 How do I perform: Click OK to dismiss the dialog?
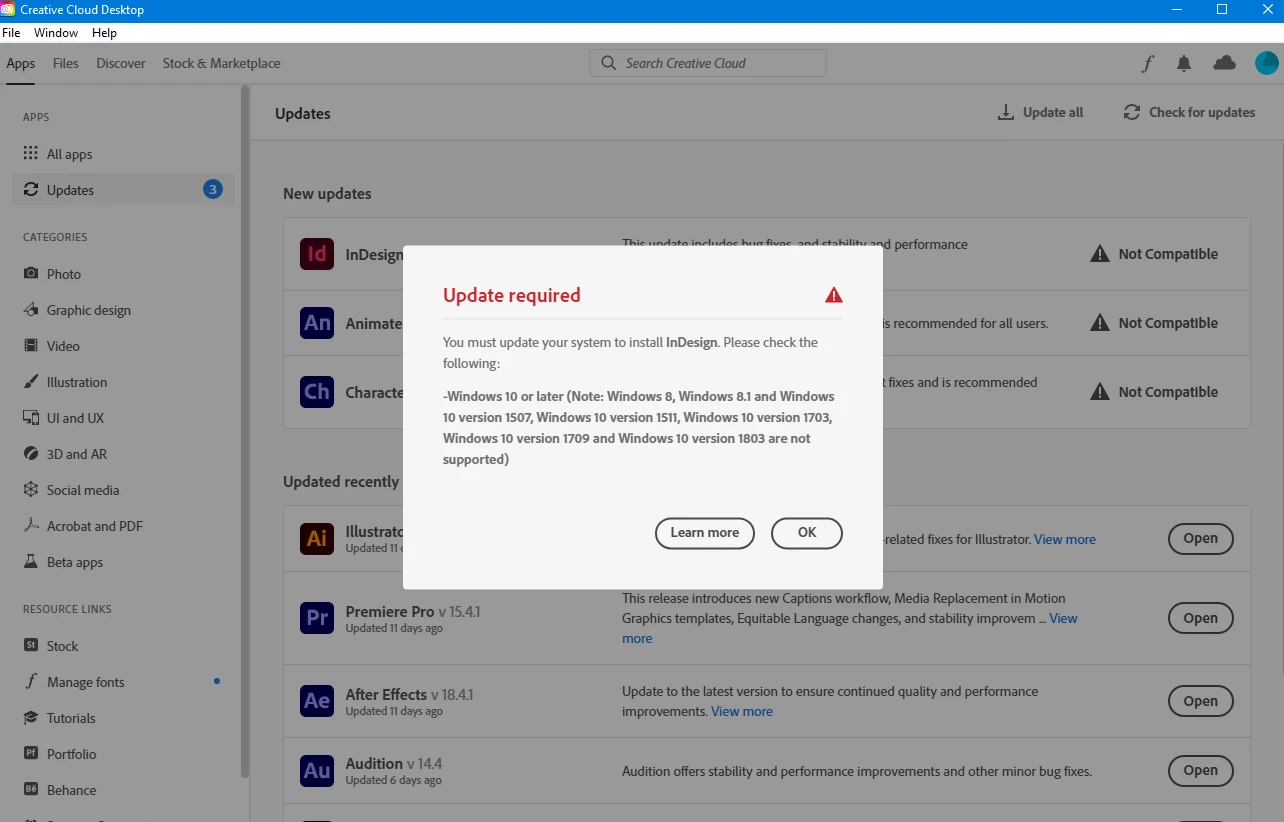(x=807, y=533)
